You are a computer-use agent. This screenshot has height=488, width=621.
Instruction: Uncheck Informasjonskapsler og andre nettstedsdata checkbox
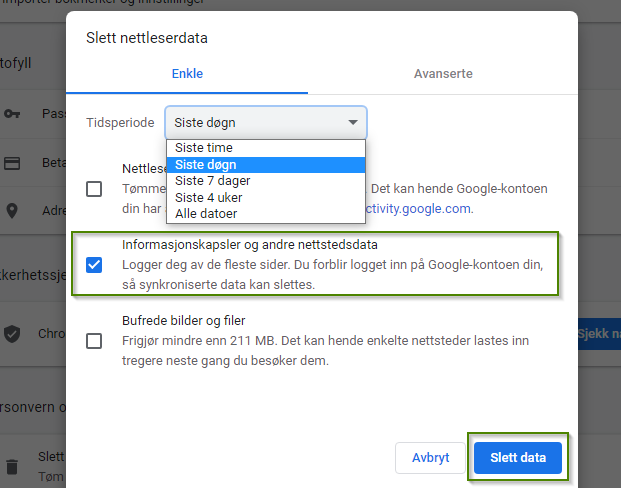click(94, 265)
